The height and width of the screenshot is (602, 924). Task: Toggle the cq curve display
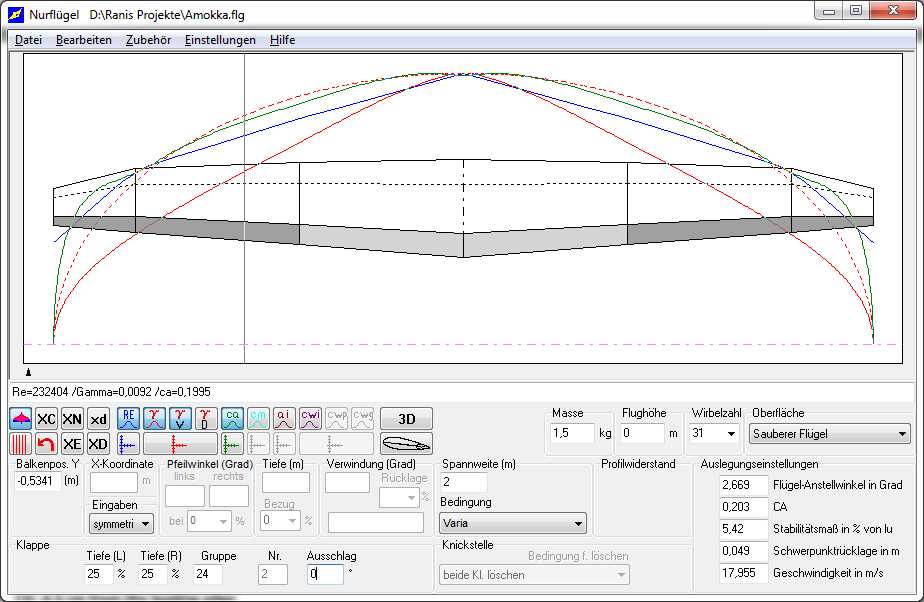click(232, 419)
